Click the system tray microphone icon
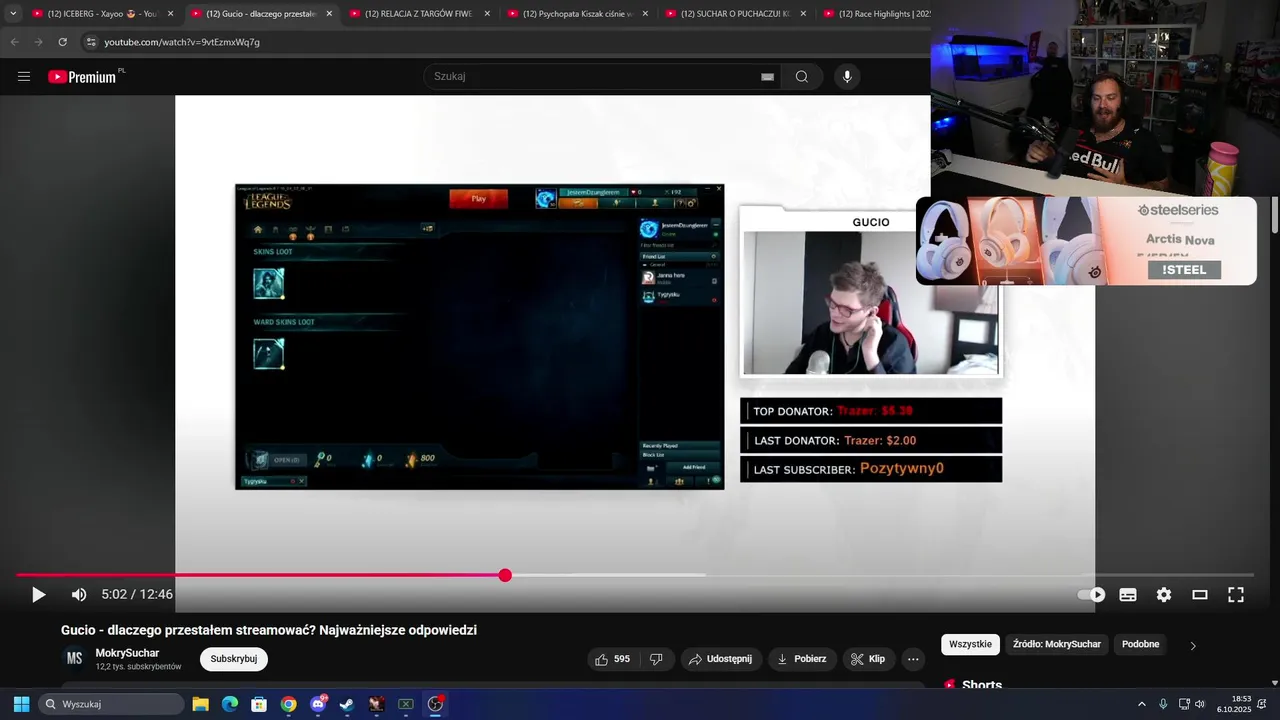 (1162, 704)
